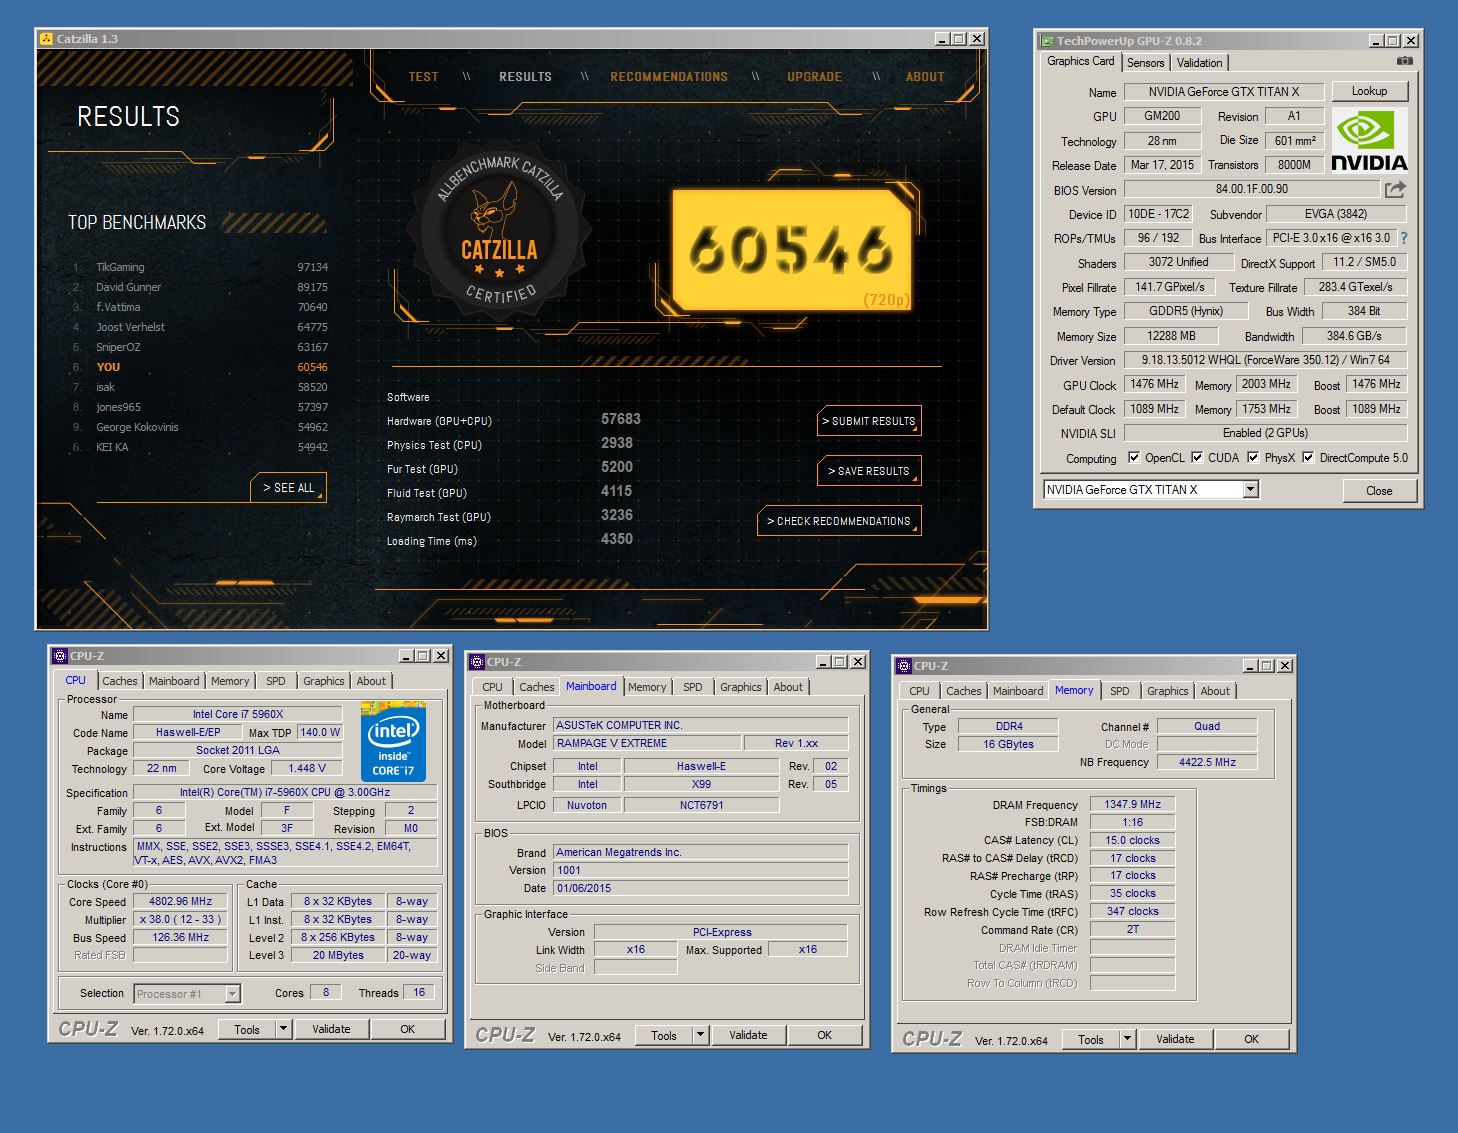Click the CPU-Z Mainboard window title icon
This screenshot has width=1458, height=1133.
click(477, 662)
